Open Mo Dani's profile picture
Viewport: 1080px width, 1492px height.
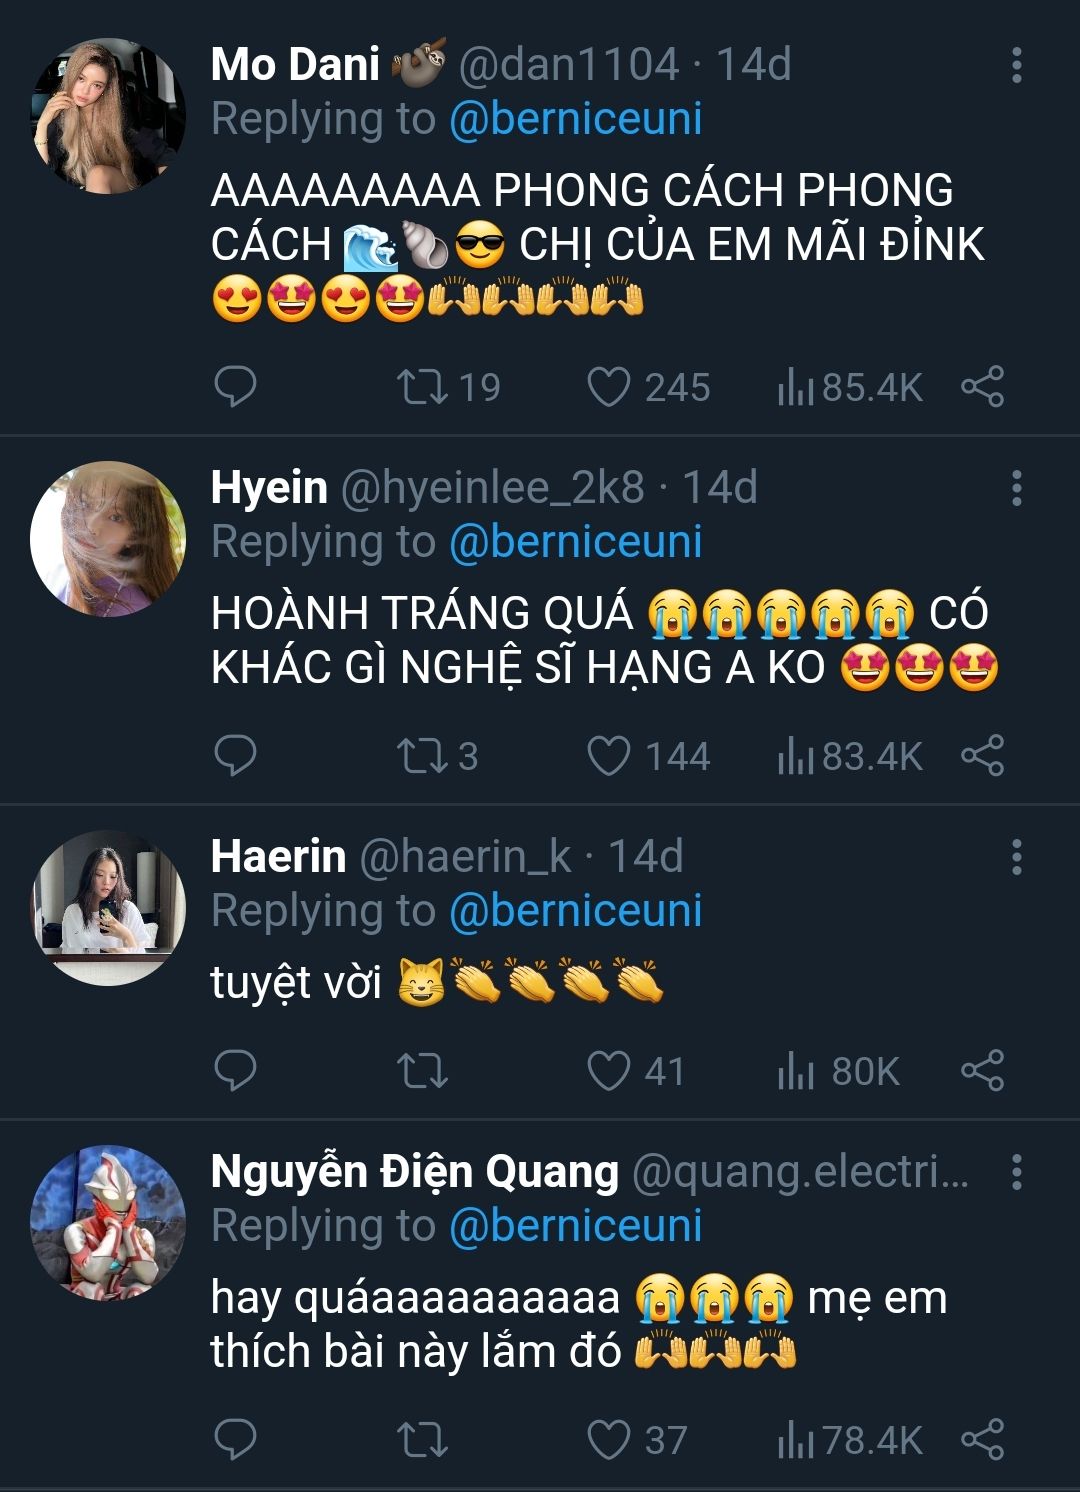click(108, 116)
